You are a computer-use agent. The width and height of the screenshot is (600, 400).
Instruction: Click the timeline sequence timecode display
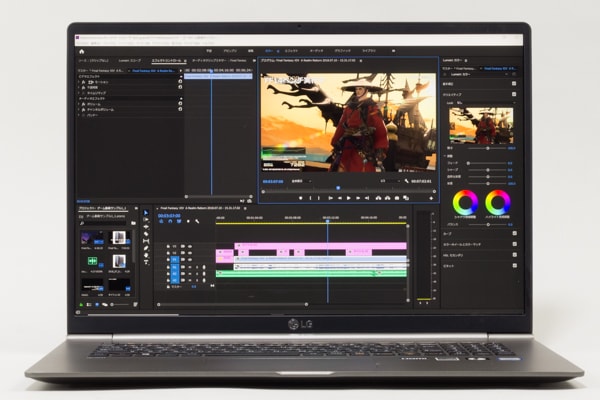(x=168, y=215)
